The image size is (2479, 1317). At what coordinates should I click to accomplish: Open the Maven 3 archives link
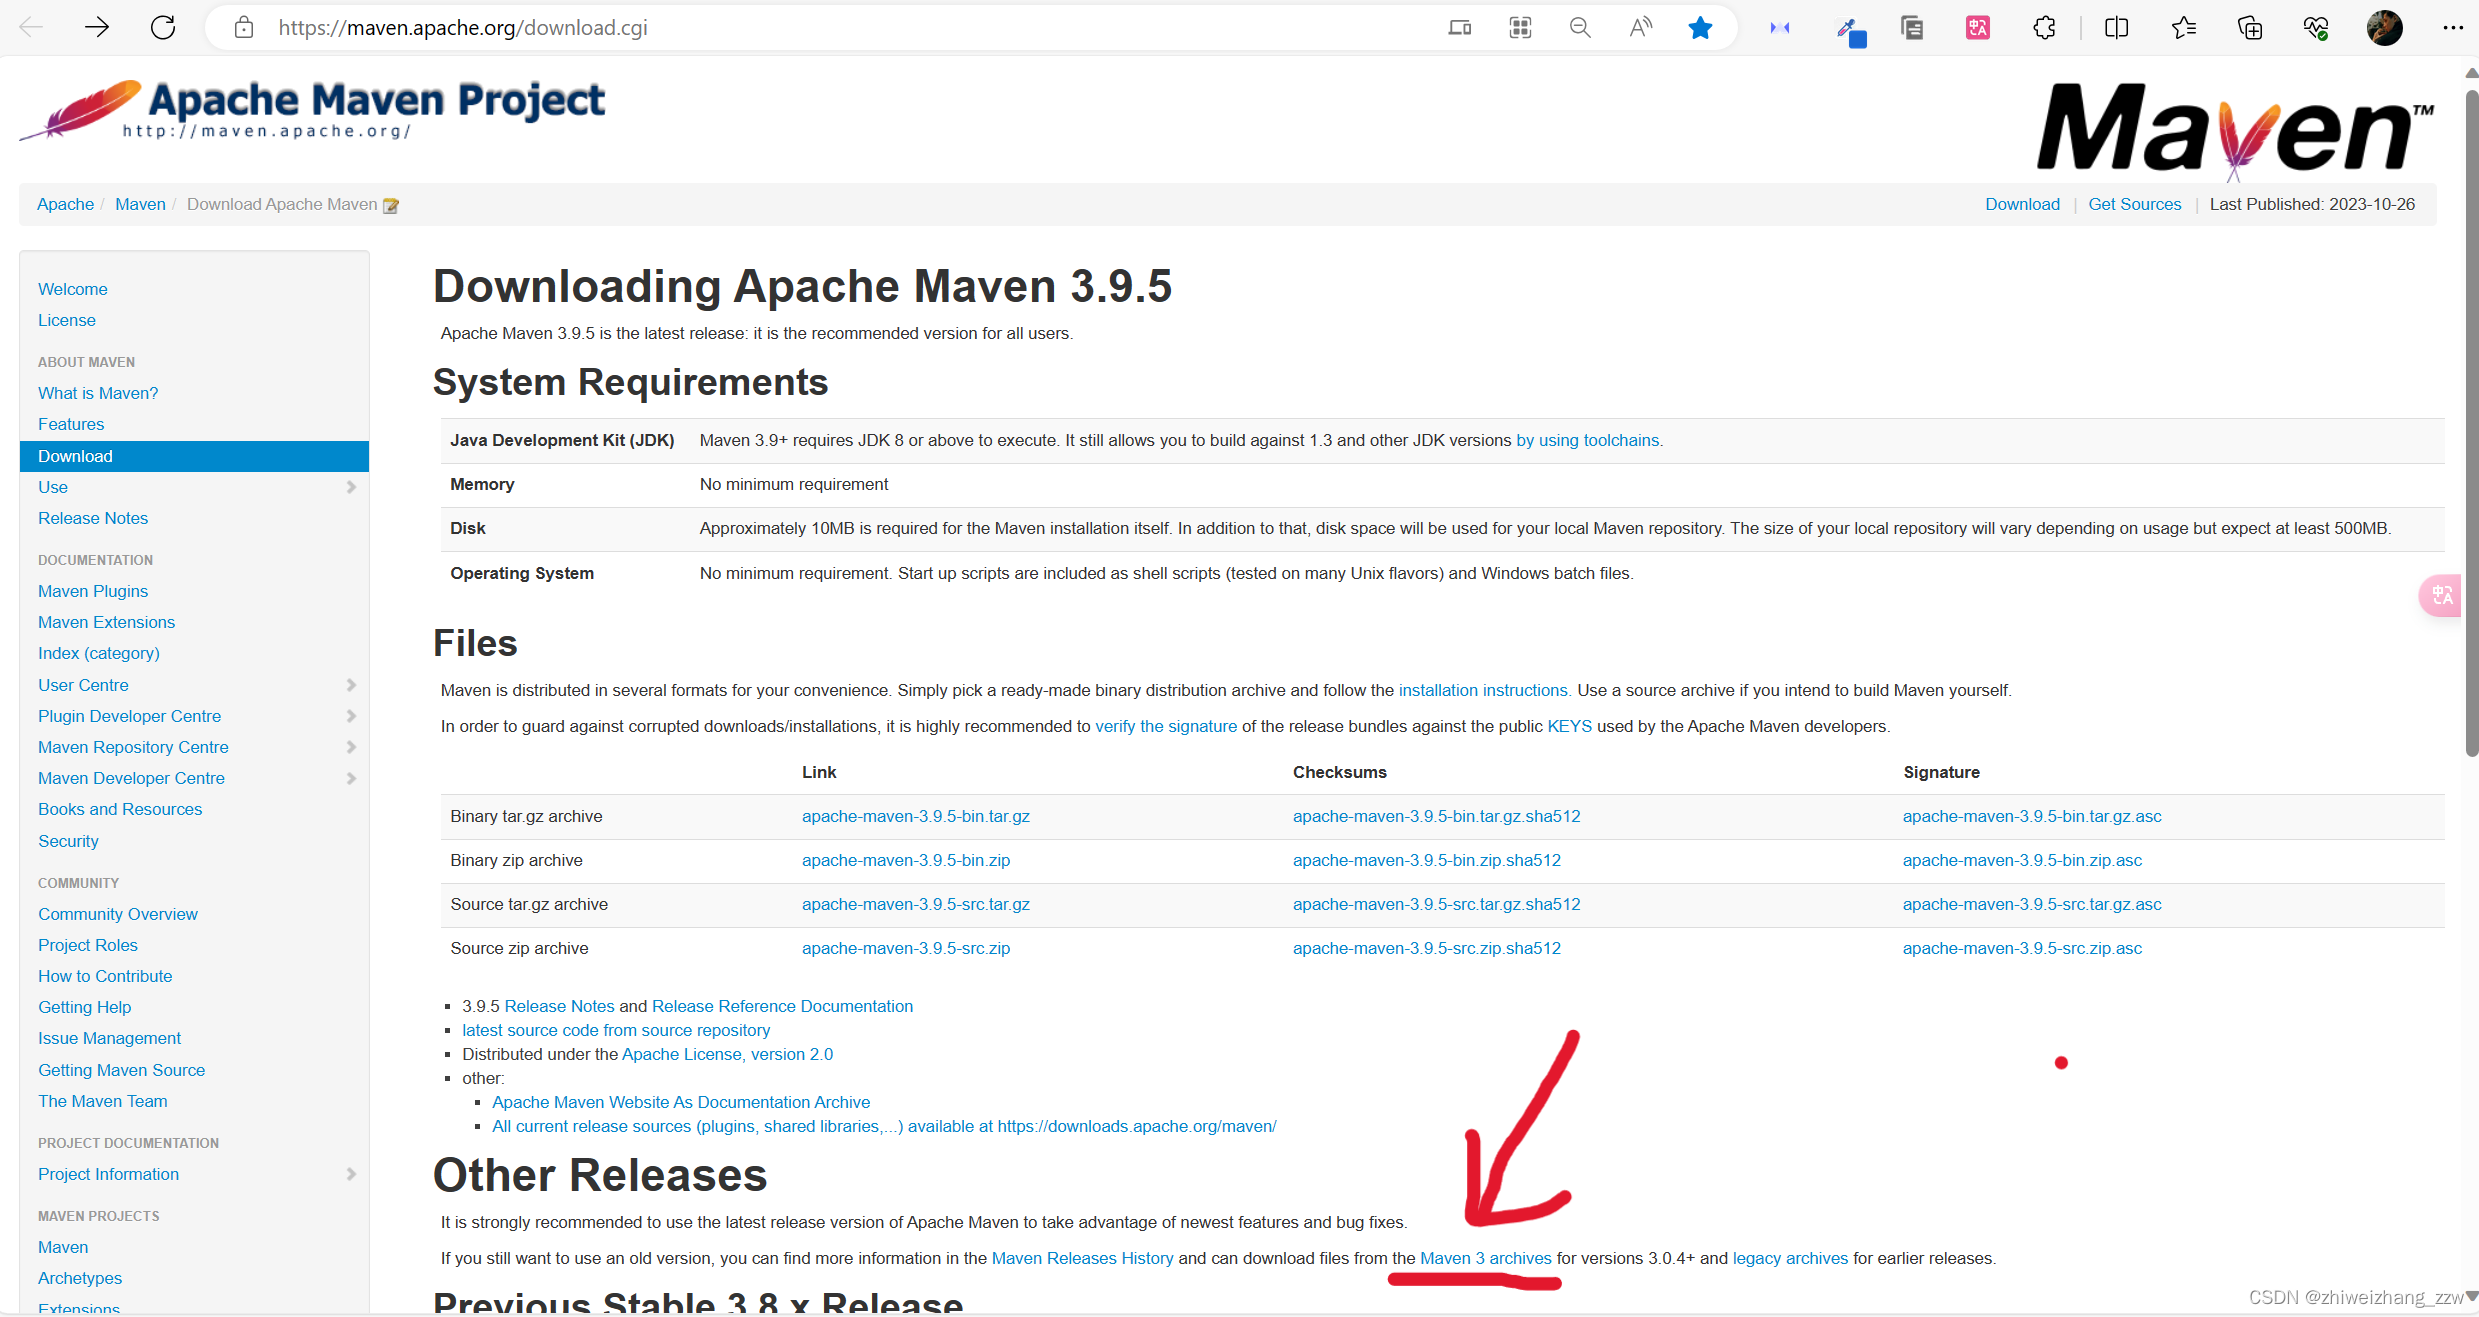point(1486,1258)
